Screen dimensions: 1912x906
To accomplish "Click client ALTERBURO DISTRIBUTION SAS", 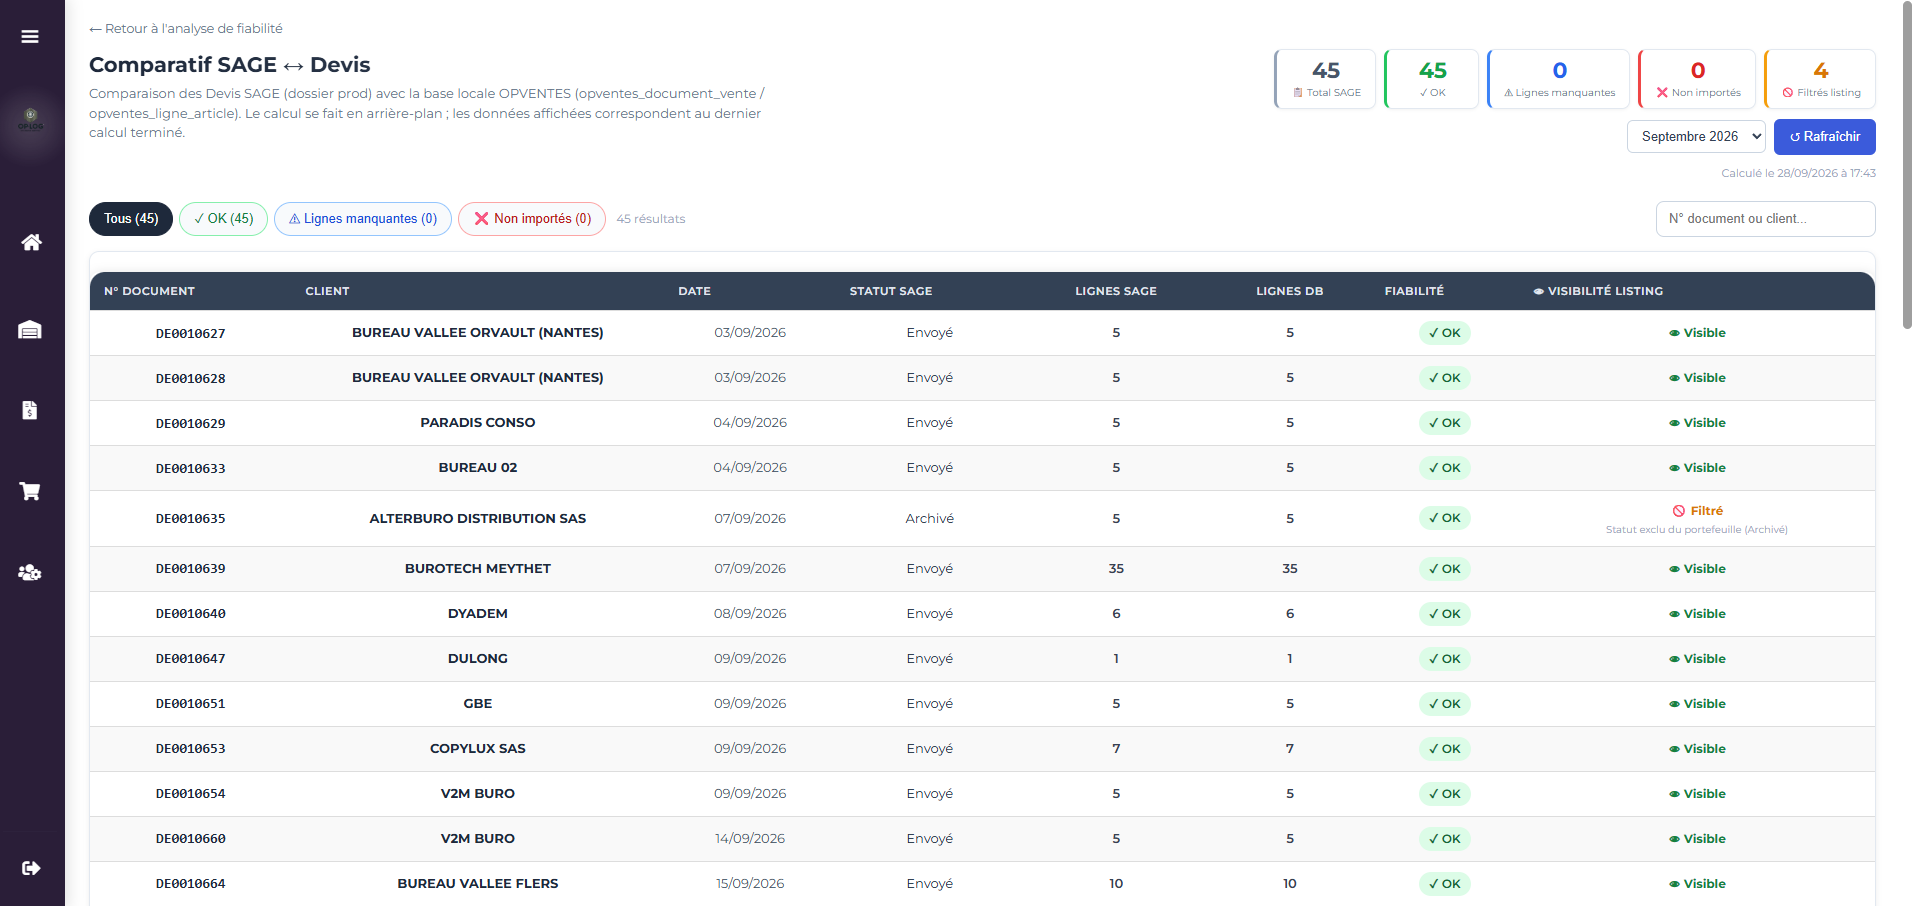I will [478, 519].
